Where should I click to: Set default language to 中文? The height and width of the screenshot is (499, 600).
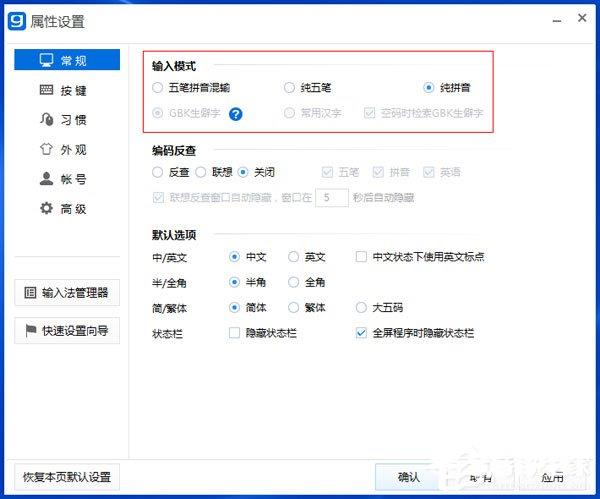(234, 256)
